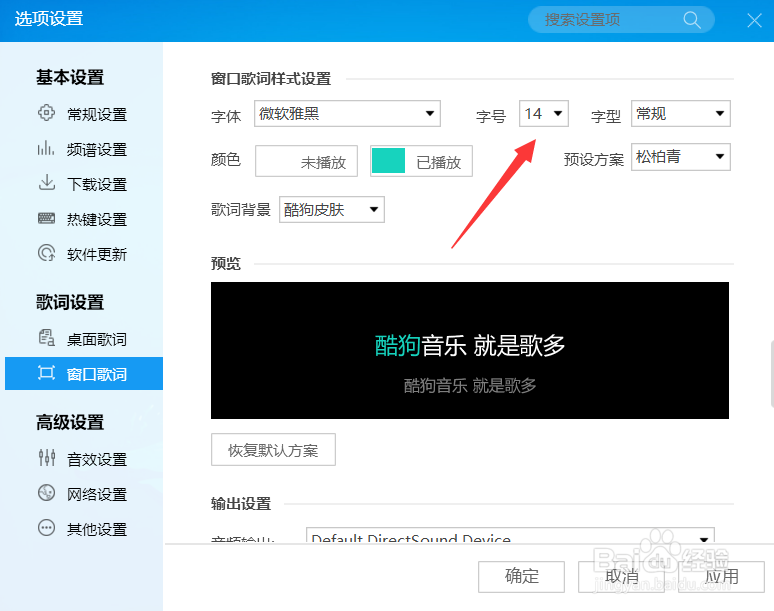Open the 字体 font dropdown
The image size is (774, 611).
[x=347, y=114]
